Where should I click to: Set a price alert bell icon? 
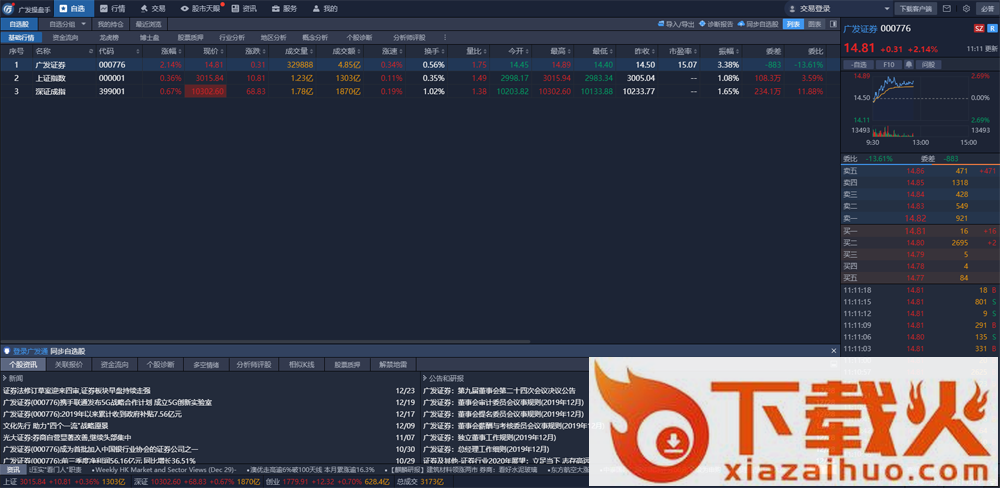(908, 64)
